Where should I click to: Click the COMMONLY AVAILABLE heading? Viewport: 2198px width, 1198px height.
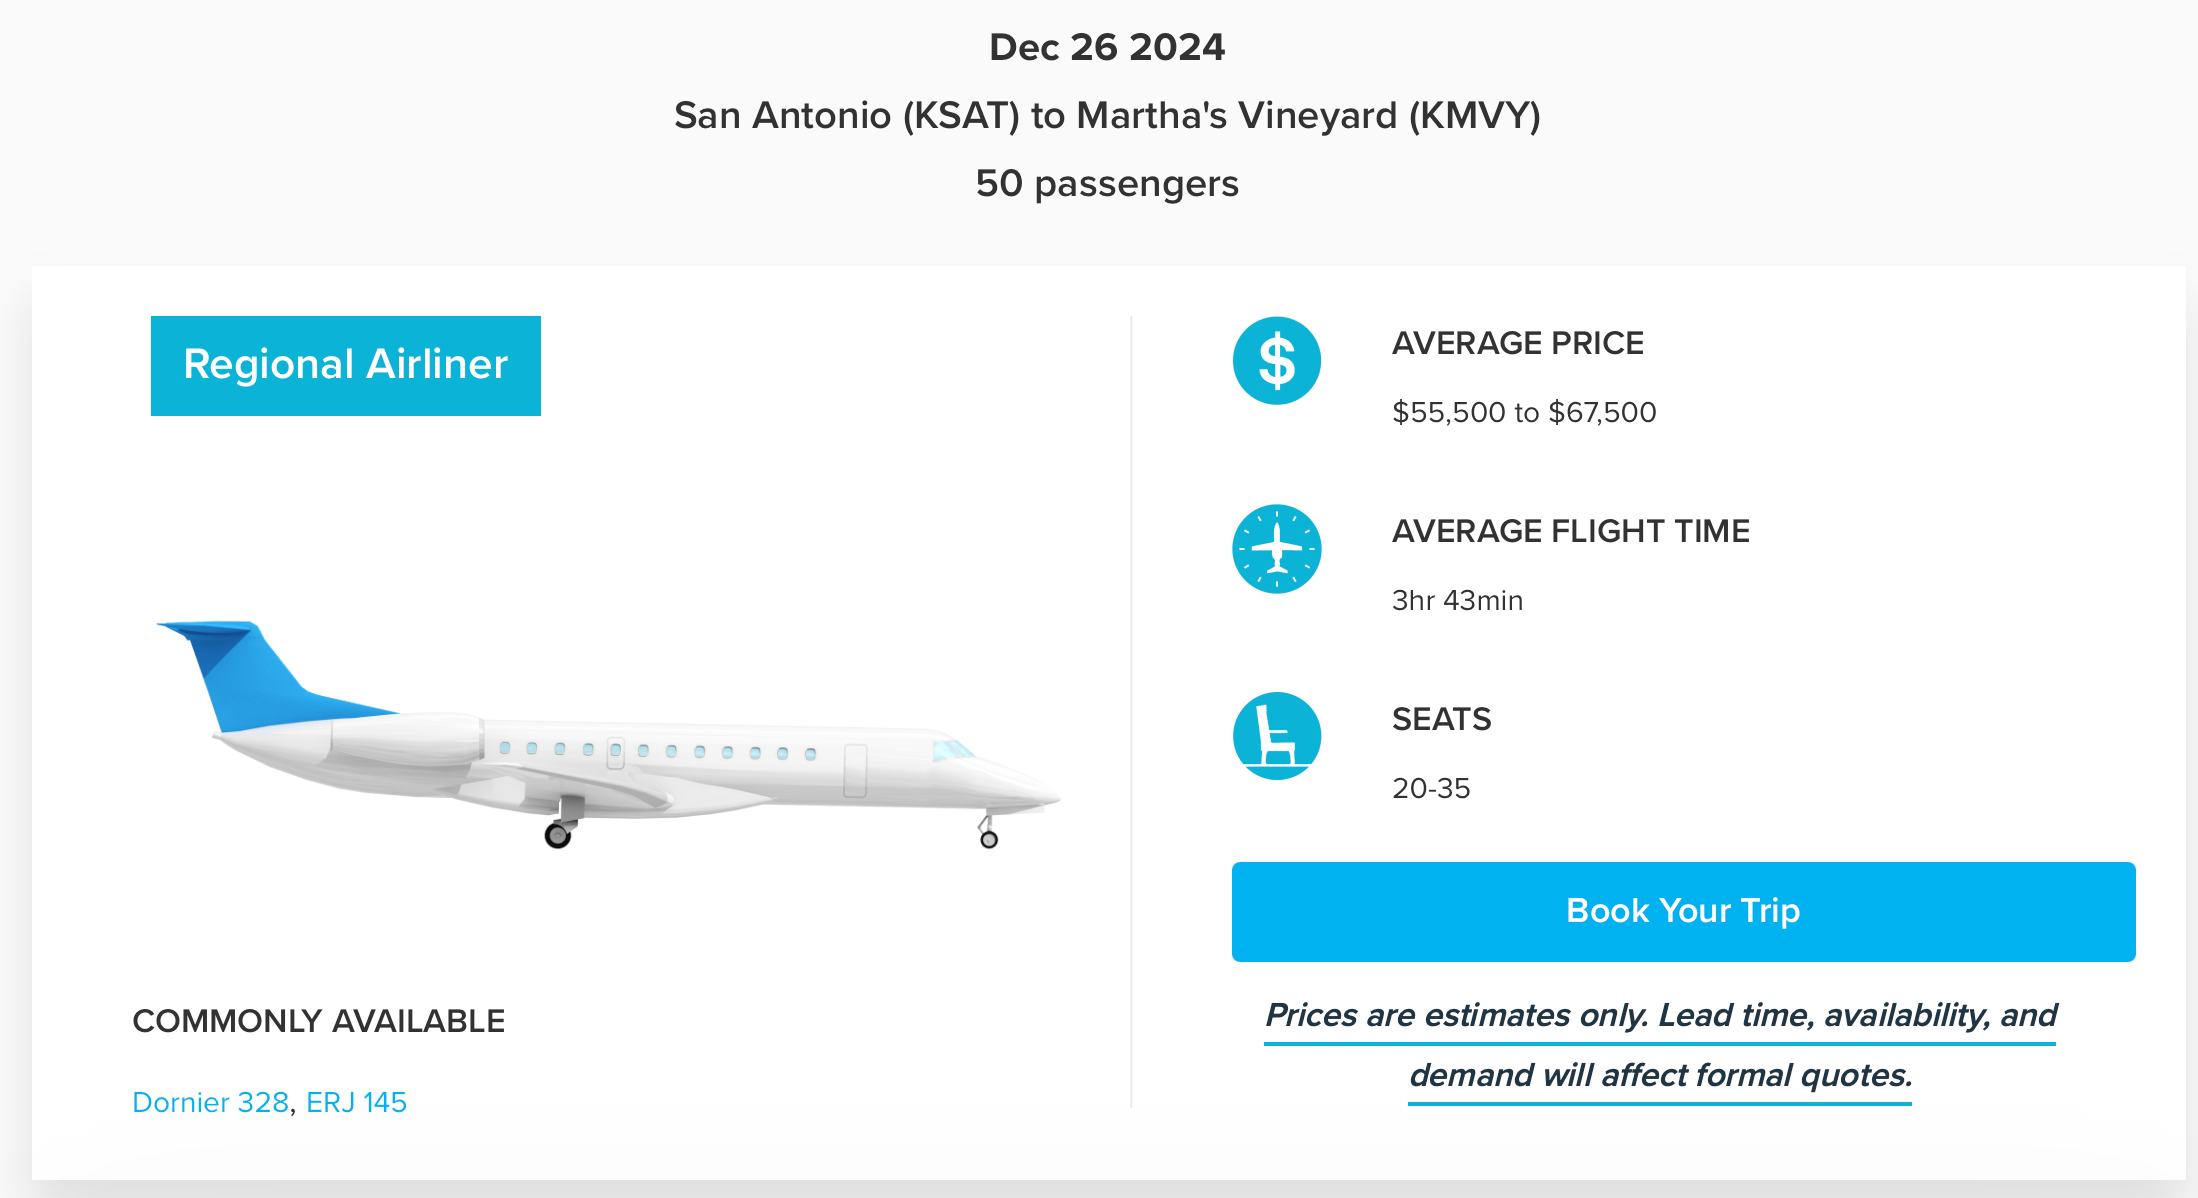pyautogui.click(x=318, y=1021)
